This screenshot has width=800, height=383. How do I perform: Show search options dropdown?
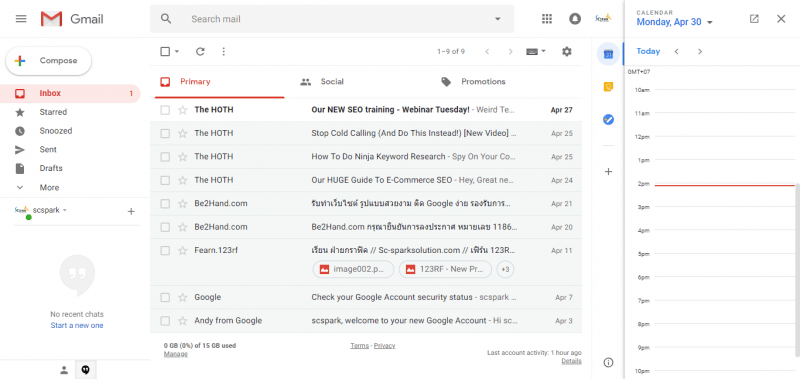click(497, 19)
